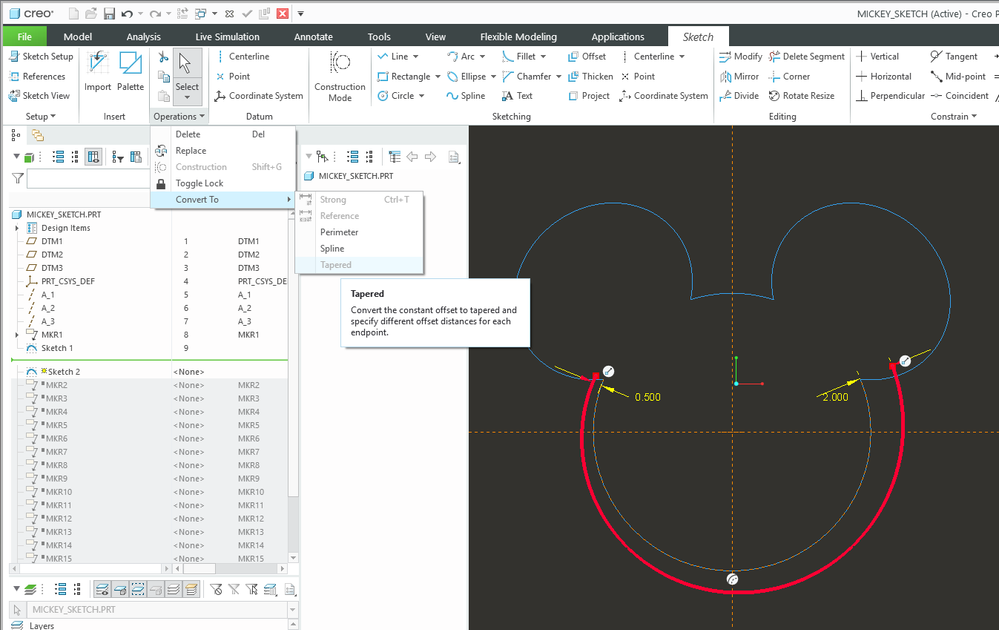Open the Operations group dropdown
Viewport: 999px width, 630px height.
(179, 117)
